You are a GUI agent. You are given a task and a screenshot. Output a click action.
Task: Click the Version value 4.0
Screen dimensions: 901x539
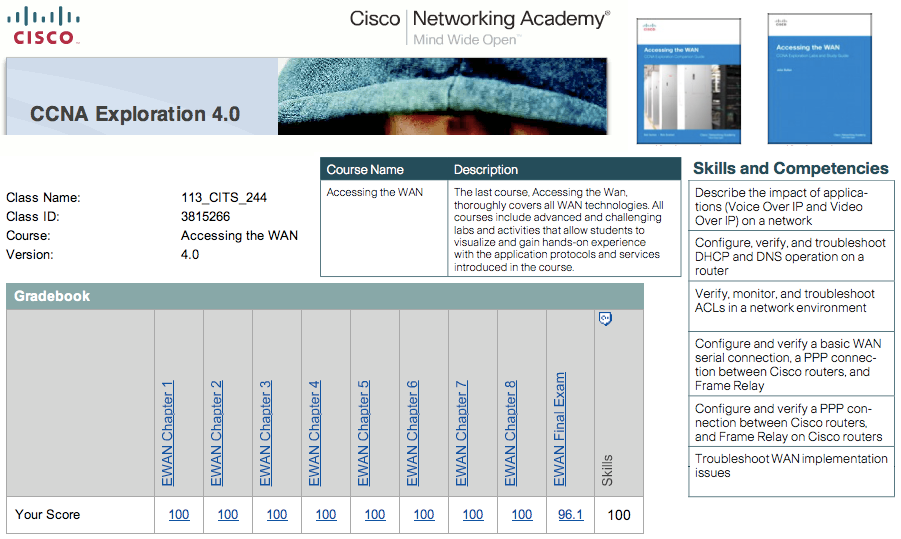[x=190, y=255]
